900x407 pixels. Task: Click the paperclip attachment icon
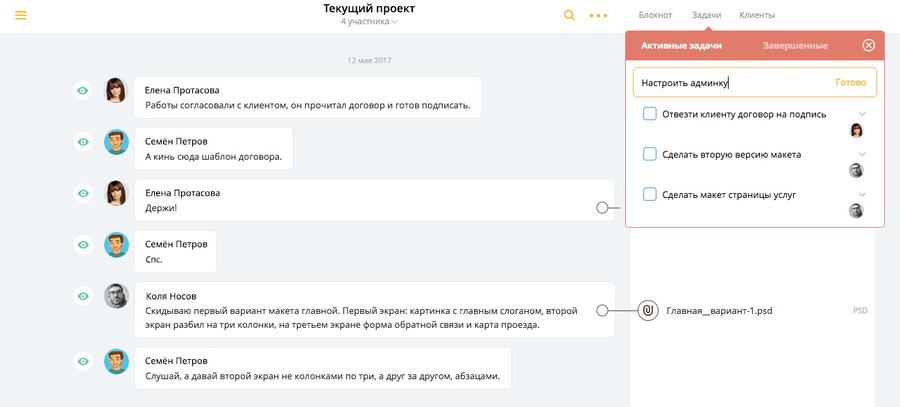[x=647, y=311]
